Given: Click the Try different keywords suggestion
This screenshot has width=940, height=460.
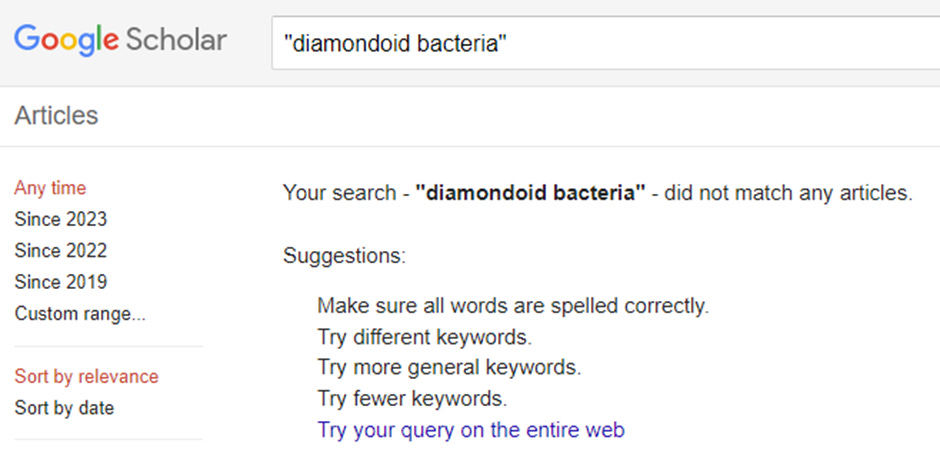Looking at the screenshot, I should click(x=424, y=337).
